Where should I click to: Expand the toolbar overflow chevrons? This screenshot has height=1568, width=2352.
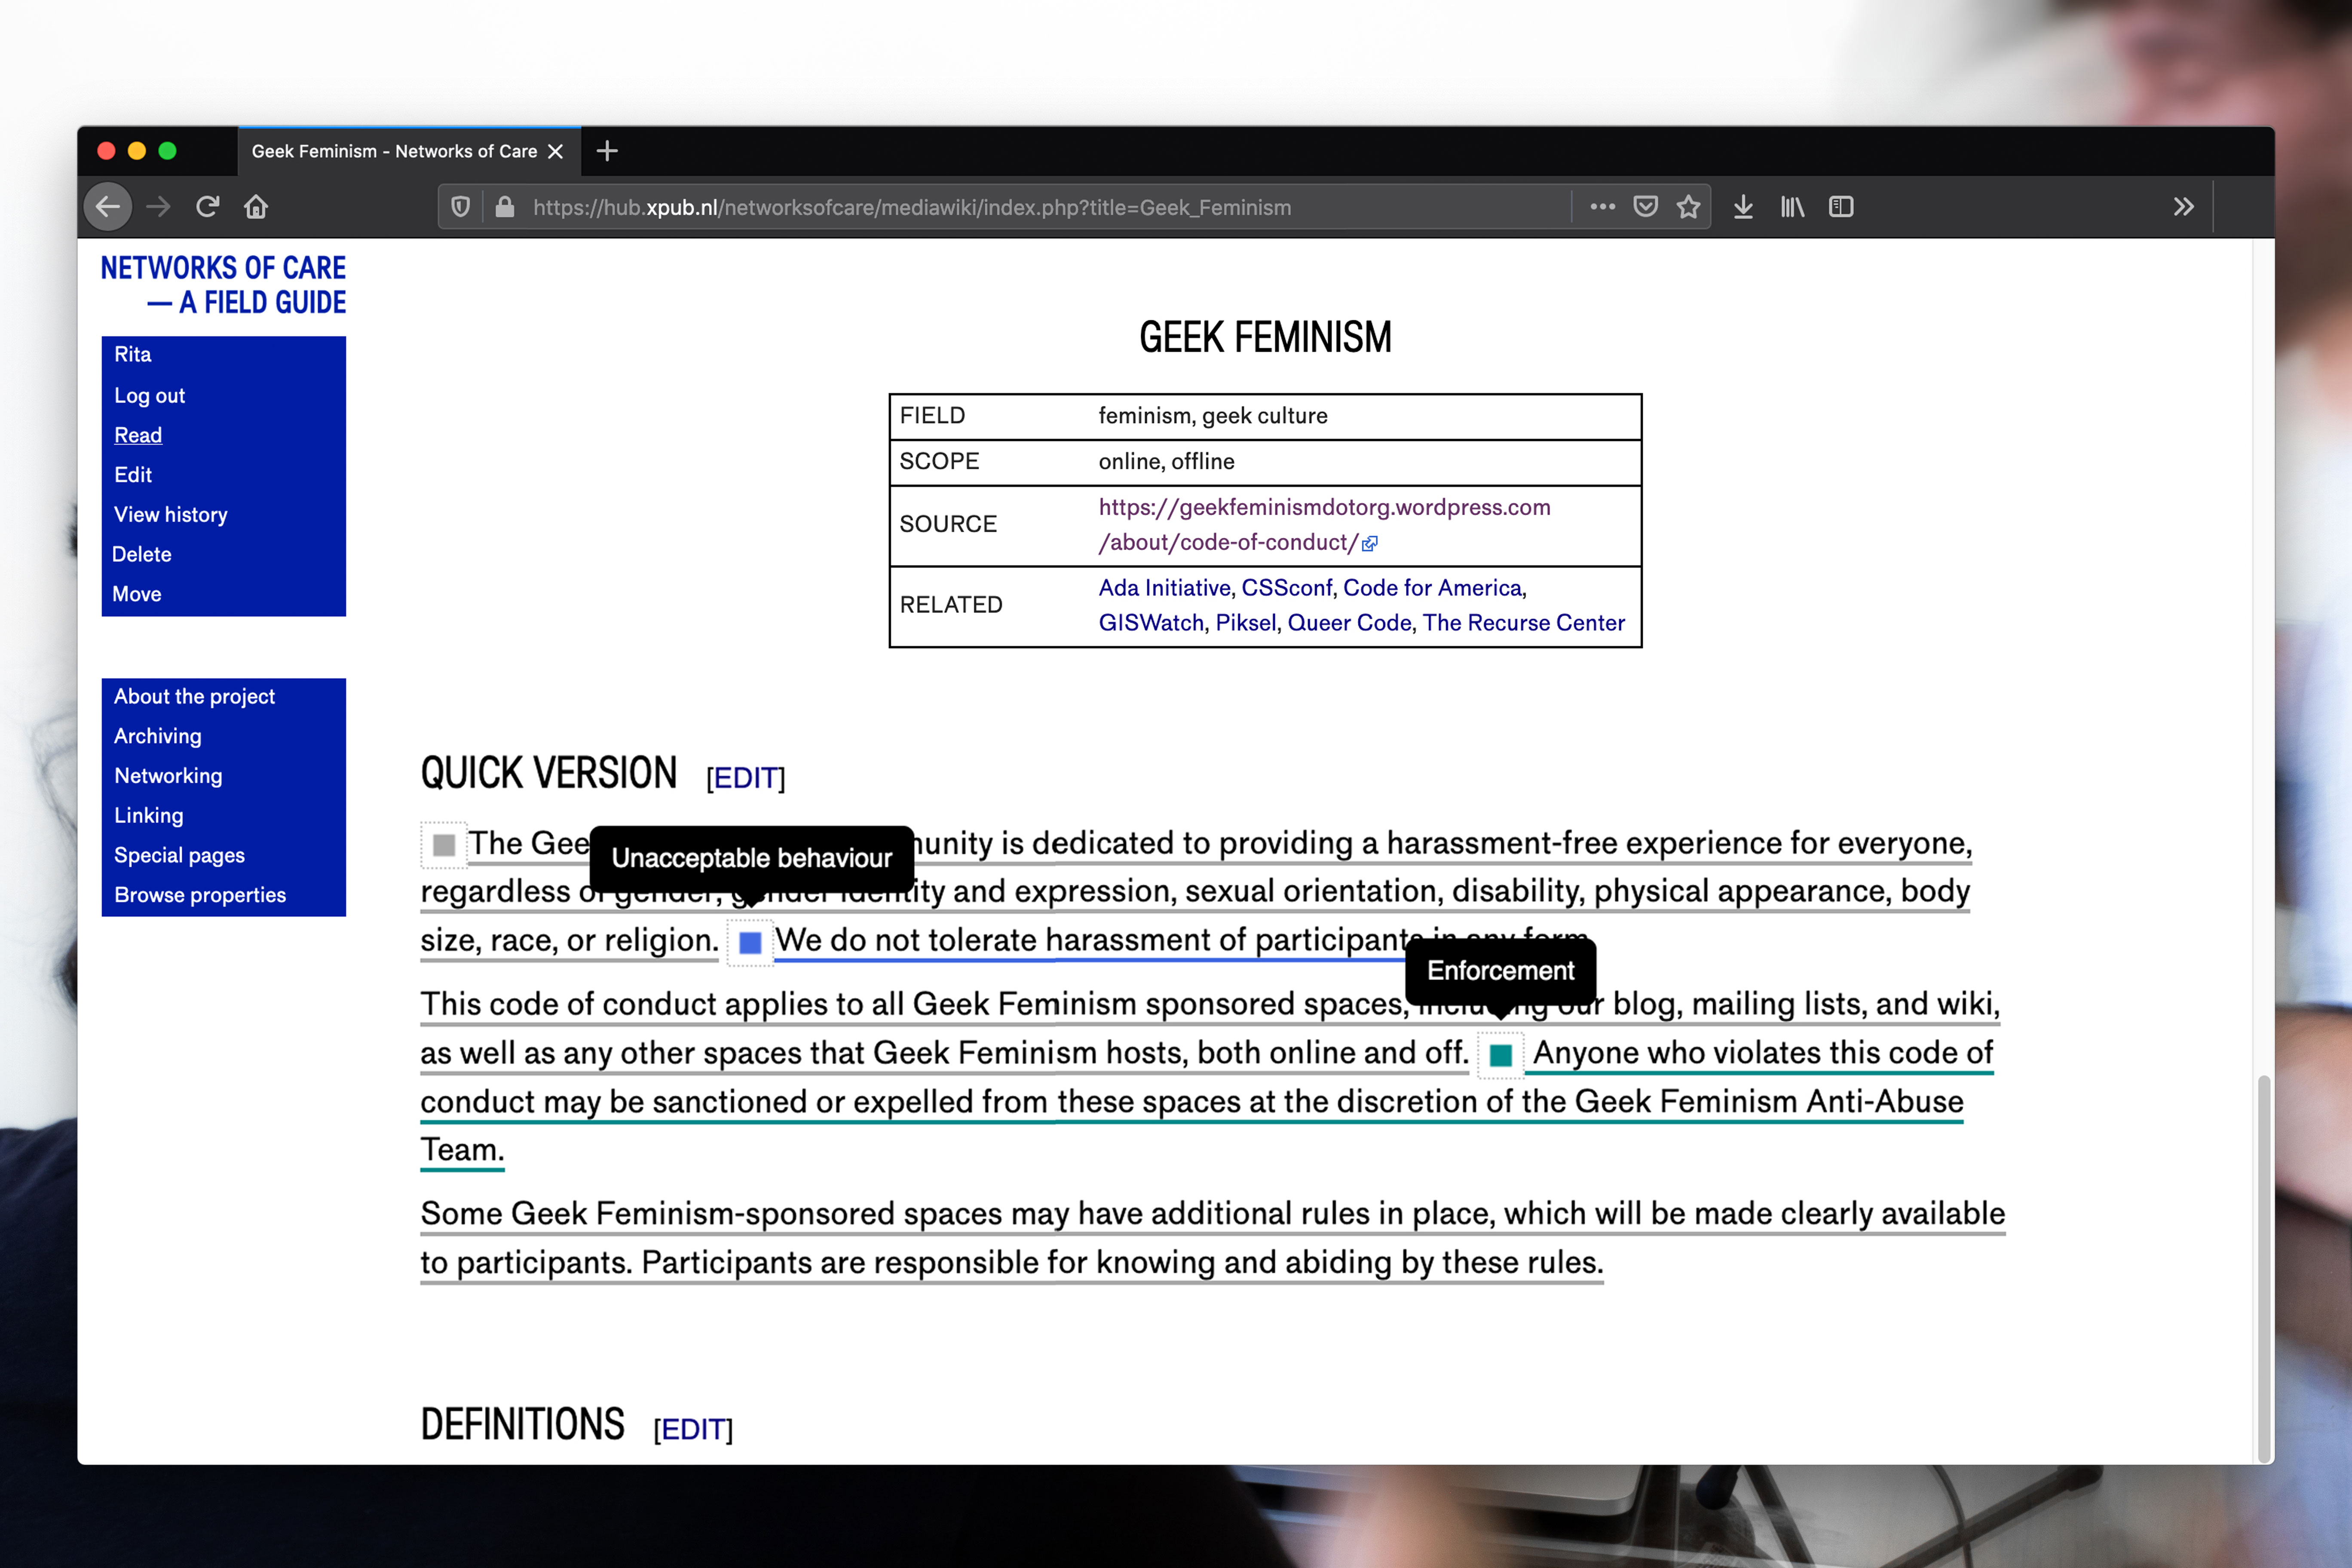[x=2183, y=207]
